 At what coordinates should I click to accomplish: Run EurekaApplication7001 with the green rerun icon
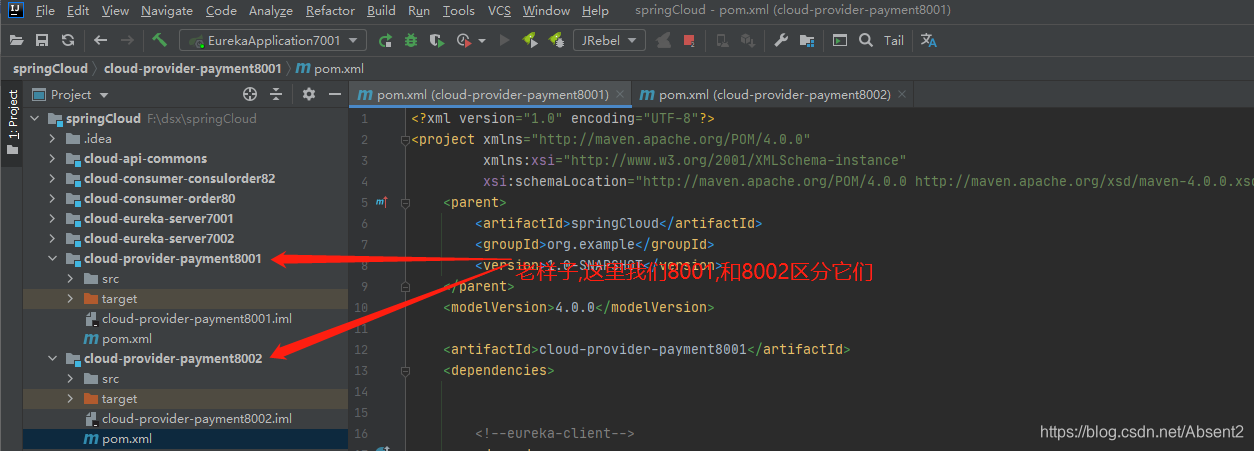pos(385,40)
